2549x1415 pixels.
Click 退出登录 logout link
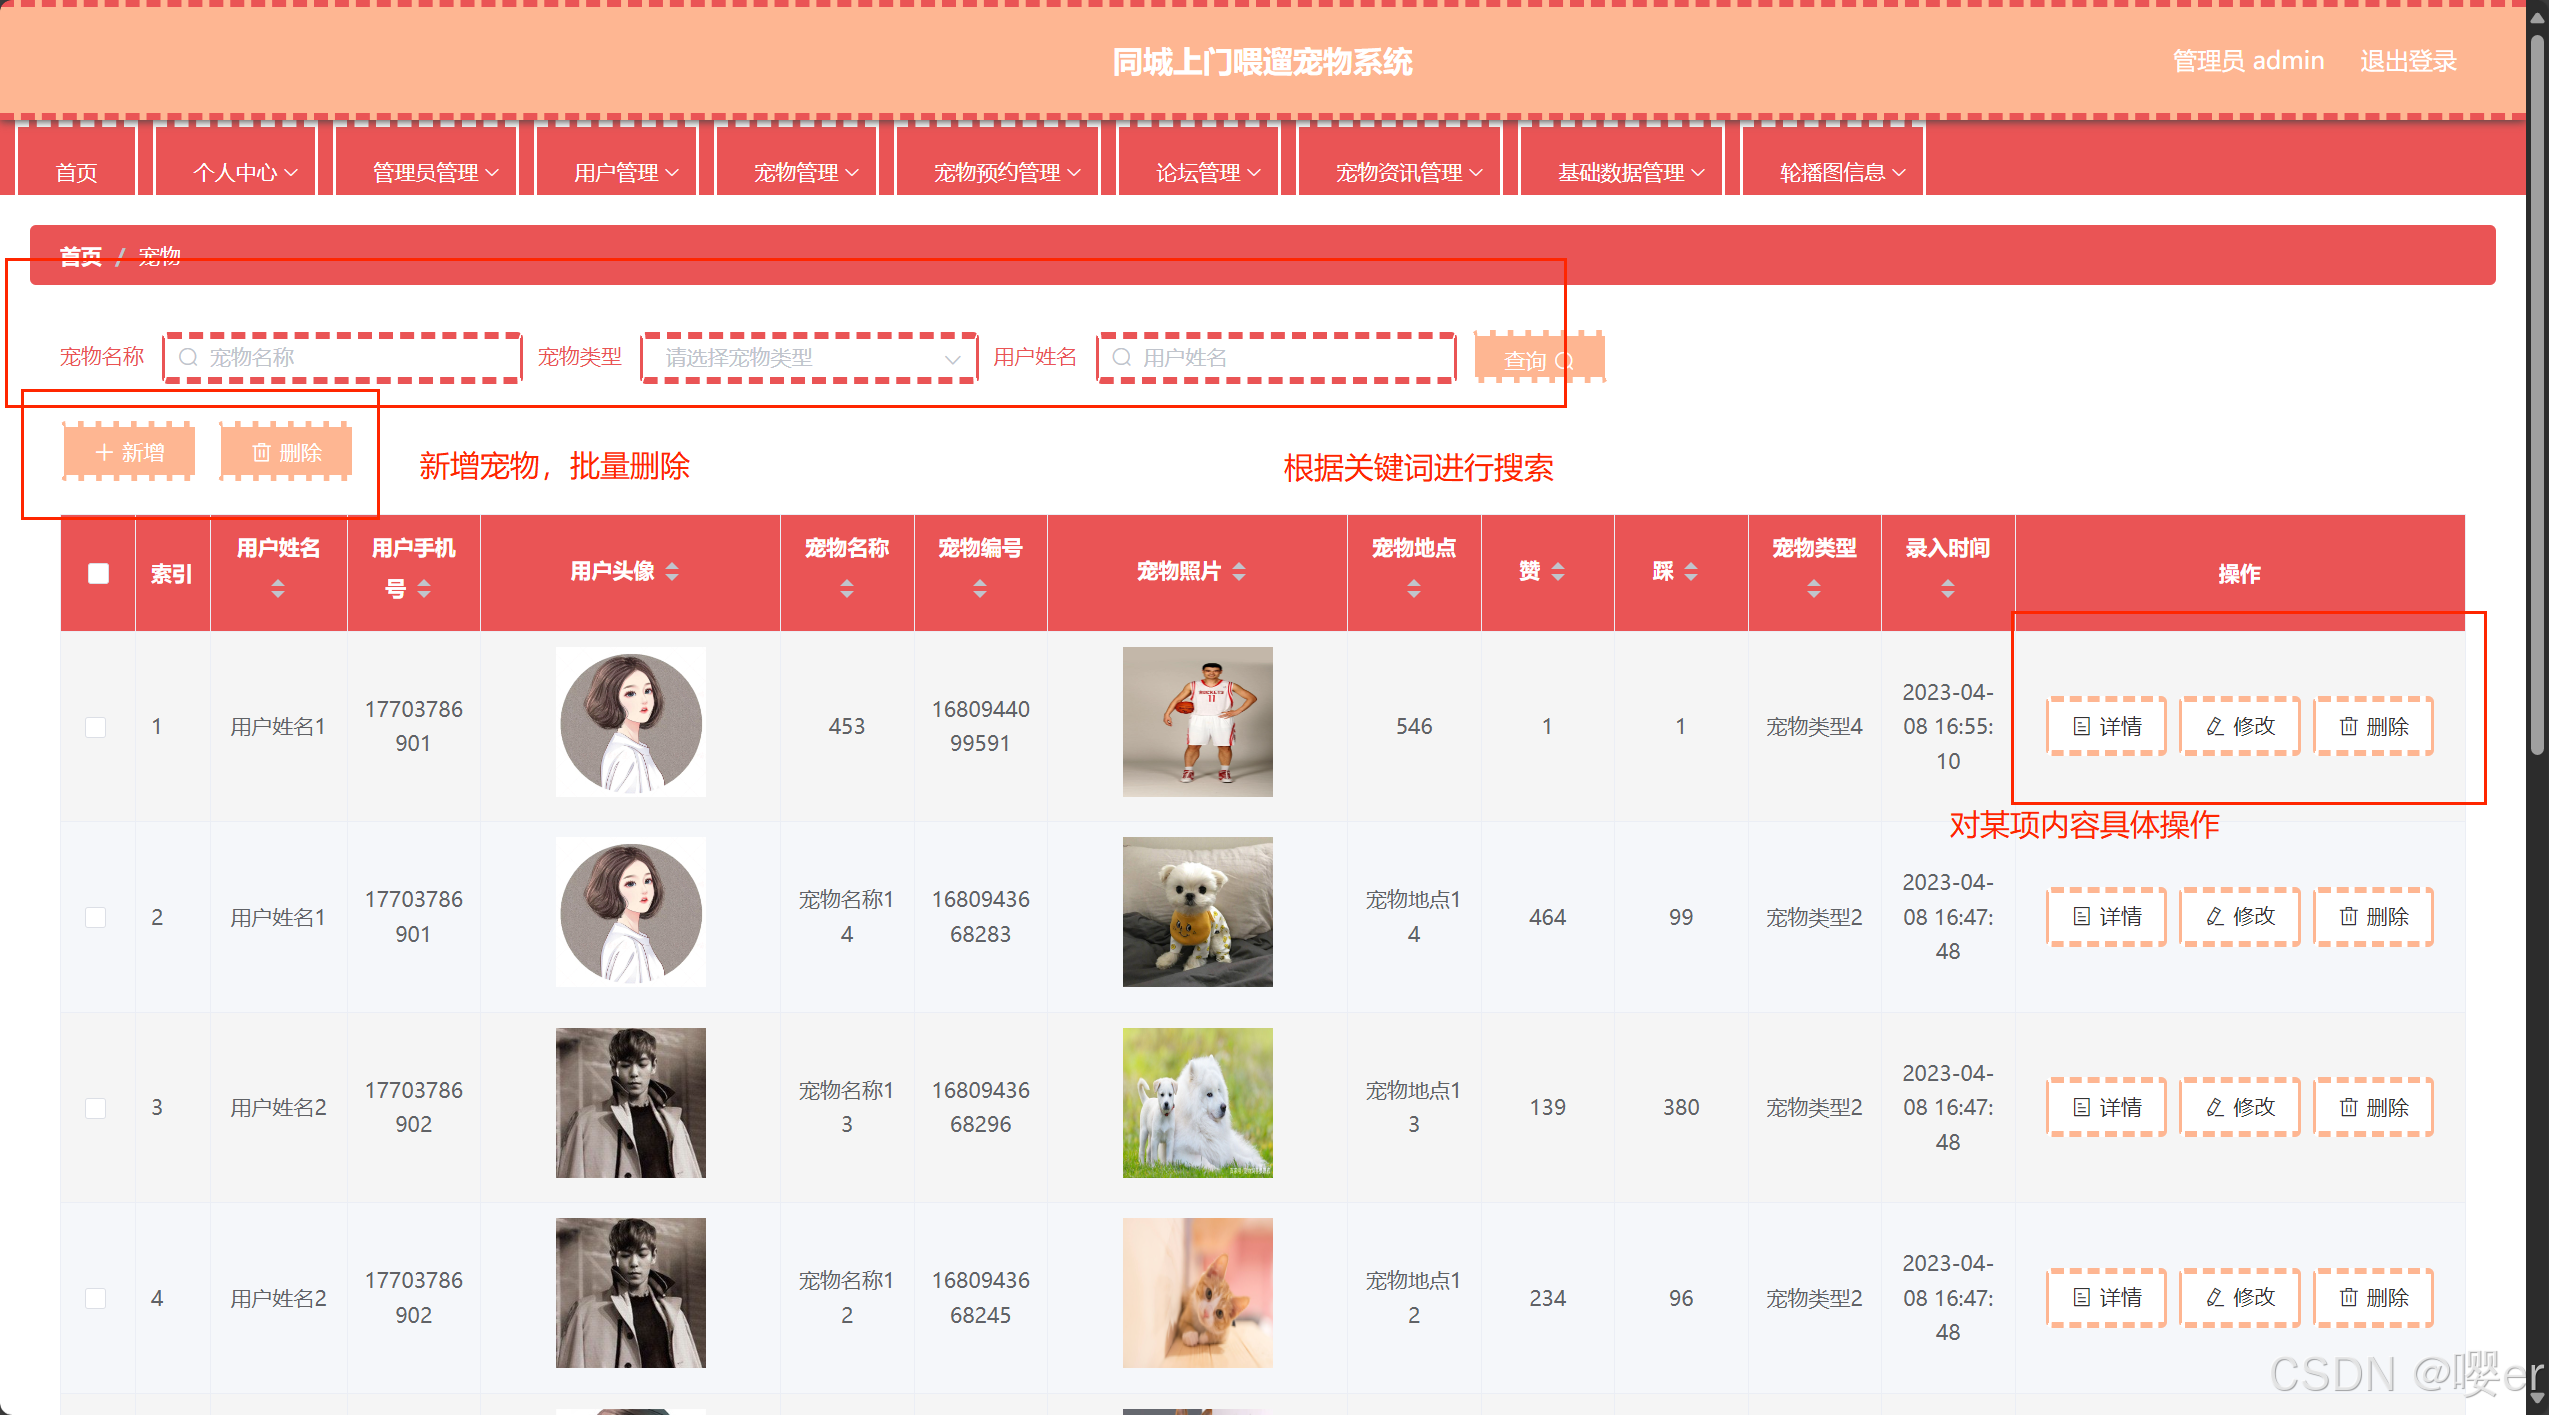[2407, 61]
